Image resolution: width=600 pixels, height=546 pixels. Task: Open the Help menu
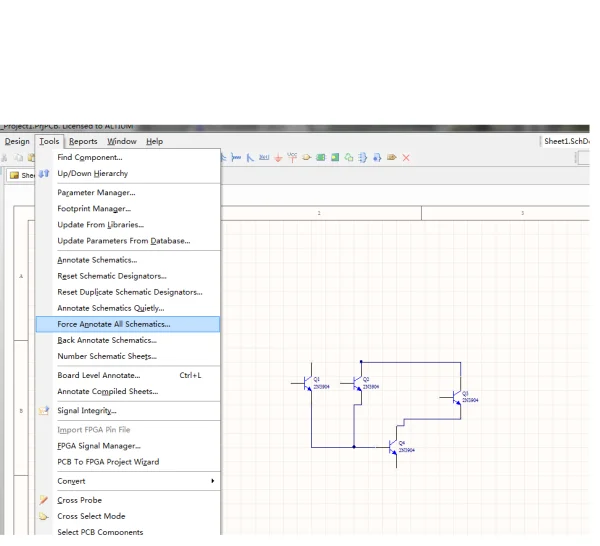(155, 141)
